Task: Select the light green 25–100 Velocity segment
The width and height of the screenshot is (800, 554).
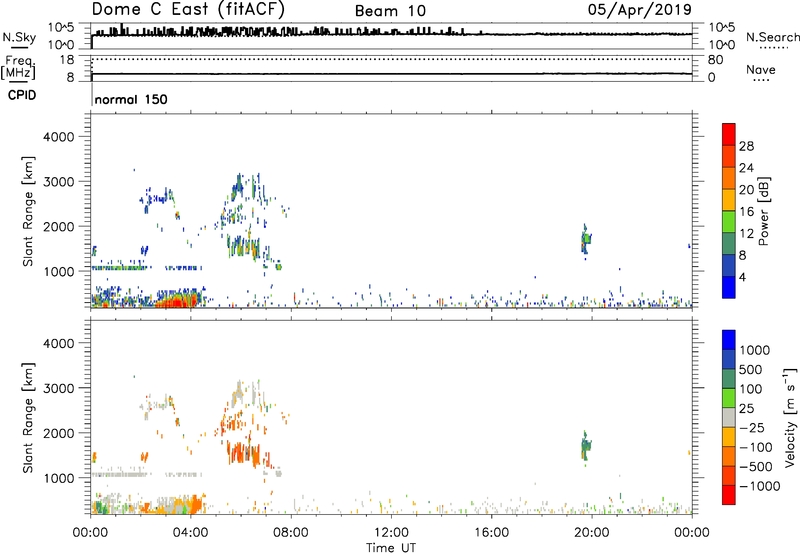Action: (729, 398)
